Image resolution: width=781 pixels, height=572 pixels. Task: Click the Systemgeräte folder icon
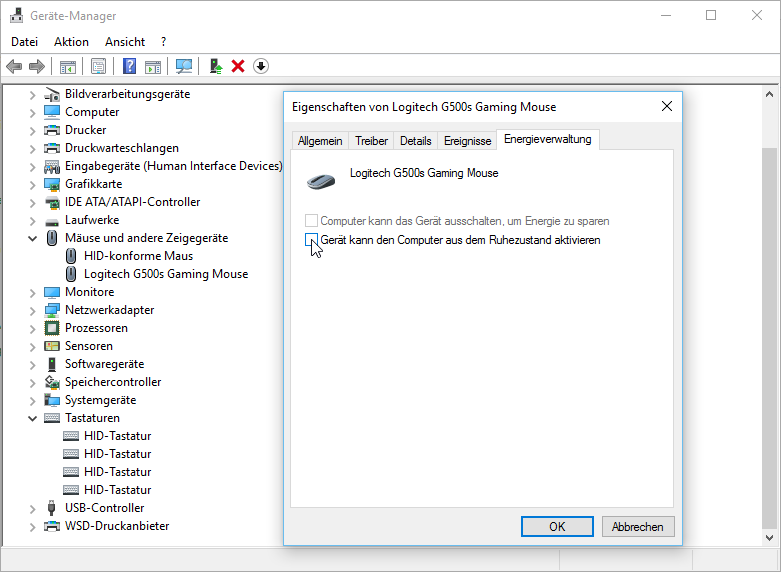[x=52, y=400]
